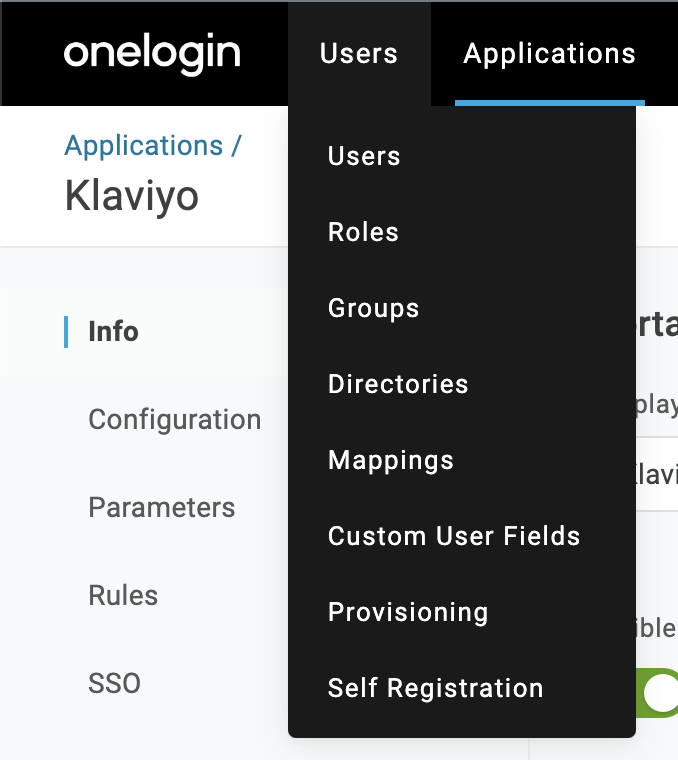678x760 pixels.
Task: Choose Roles from the Users dropdown
Action: pos(363,232)
